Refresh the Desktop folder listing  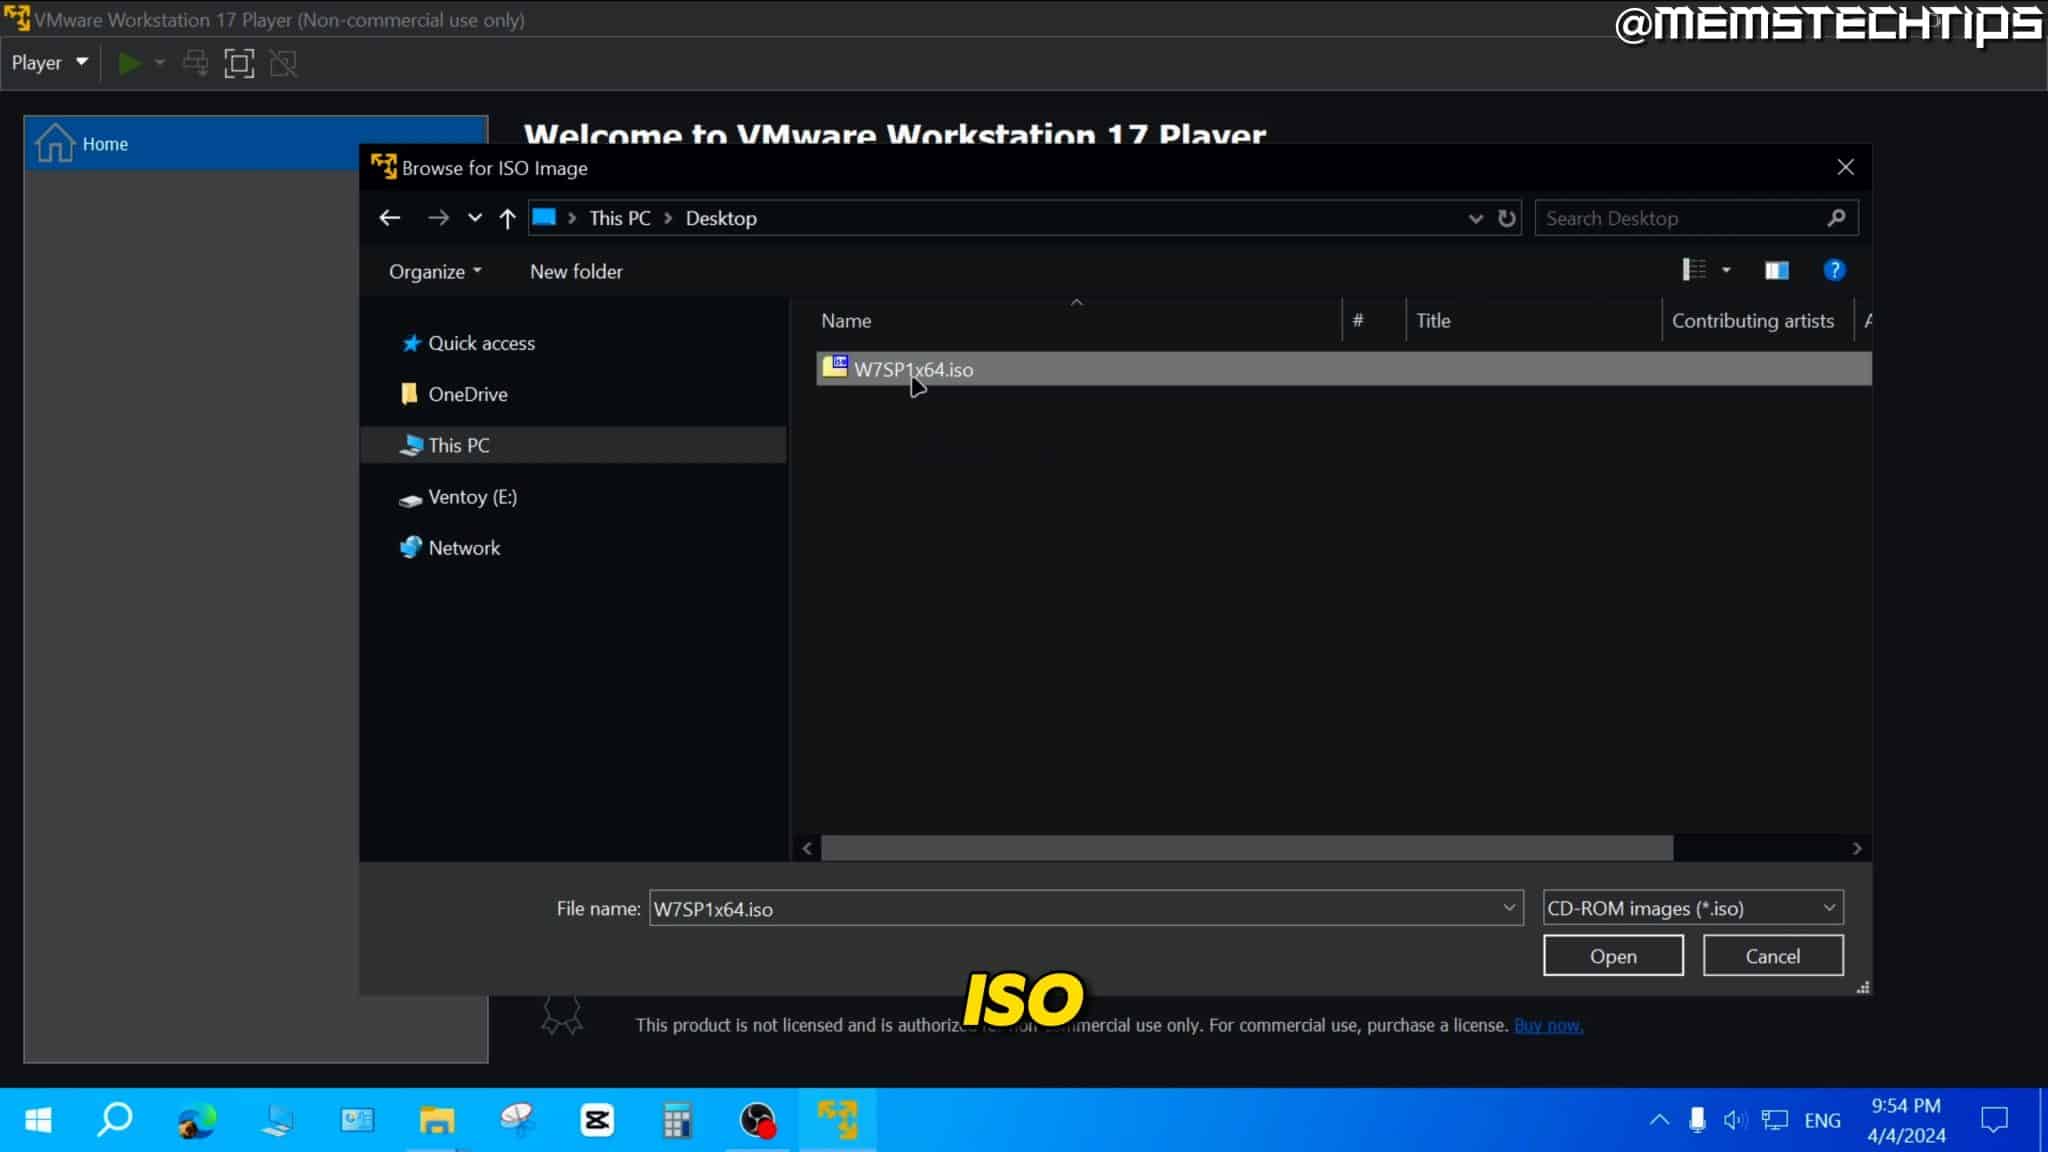(1507, 218)
